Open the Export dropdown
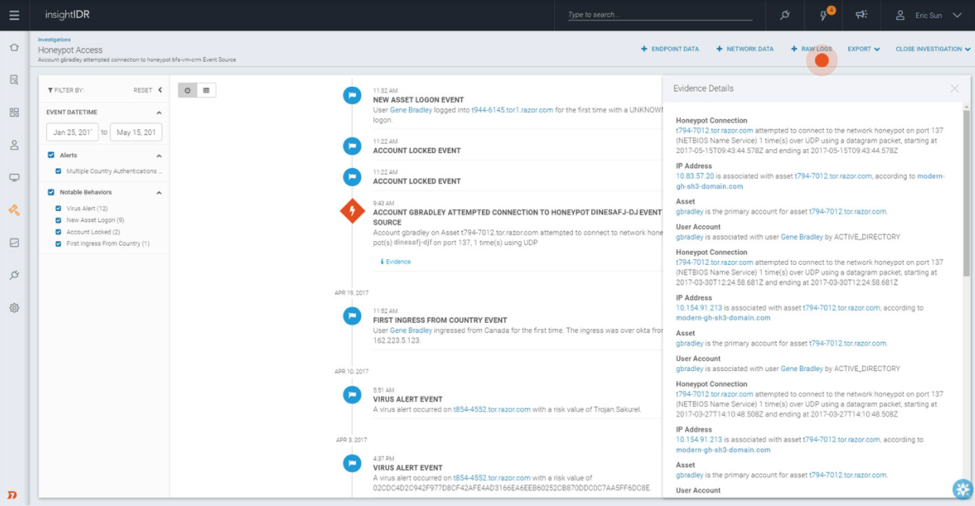The width and height of the screenshot is (975, 506). [x=863, y=49]
